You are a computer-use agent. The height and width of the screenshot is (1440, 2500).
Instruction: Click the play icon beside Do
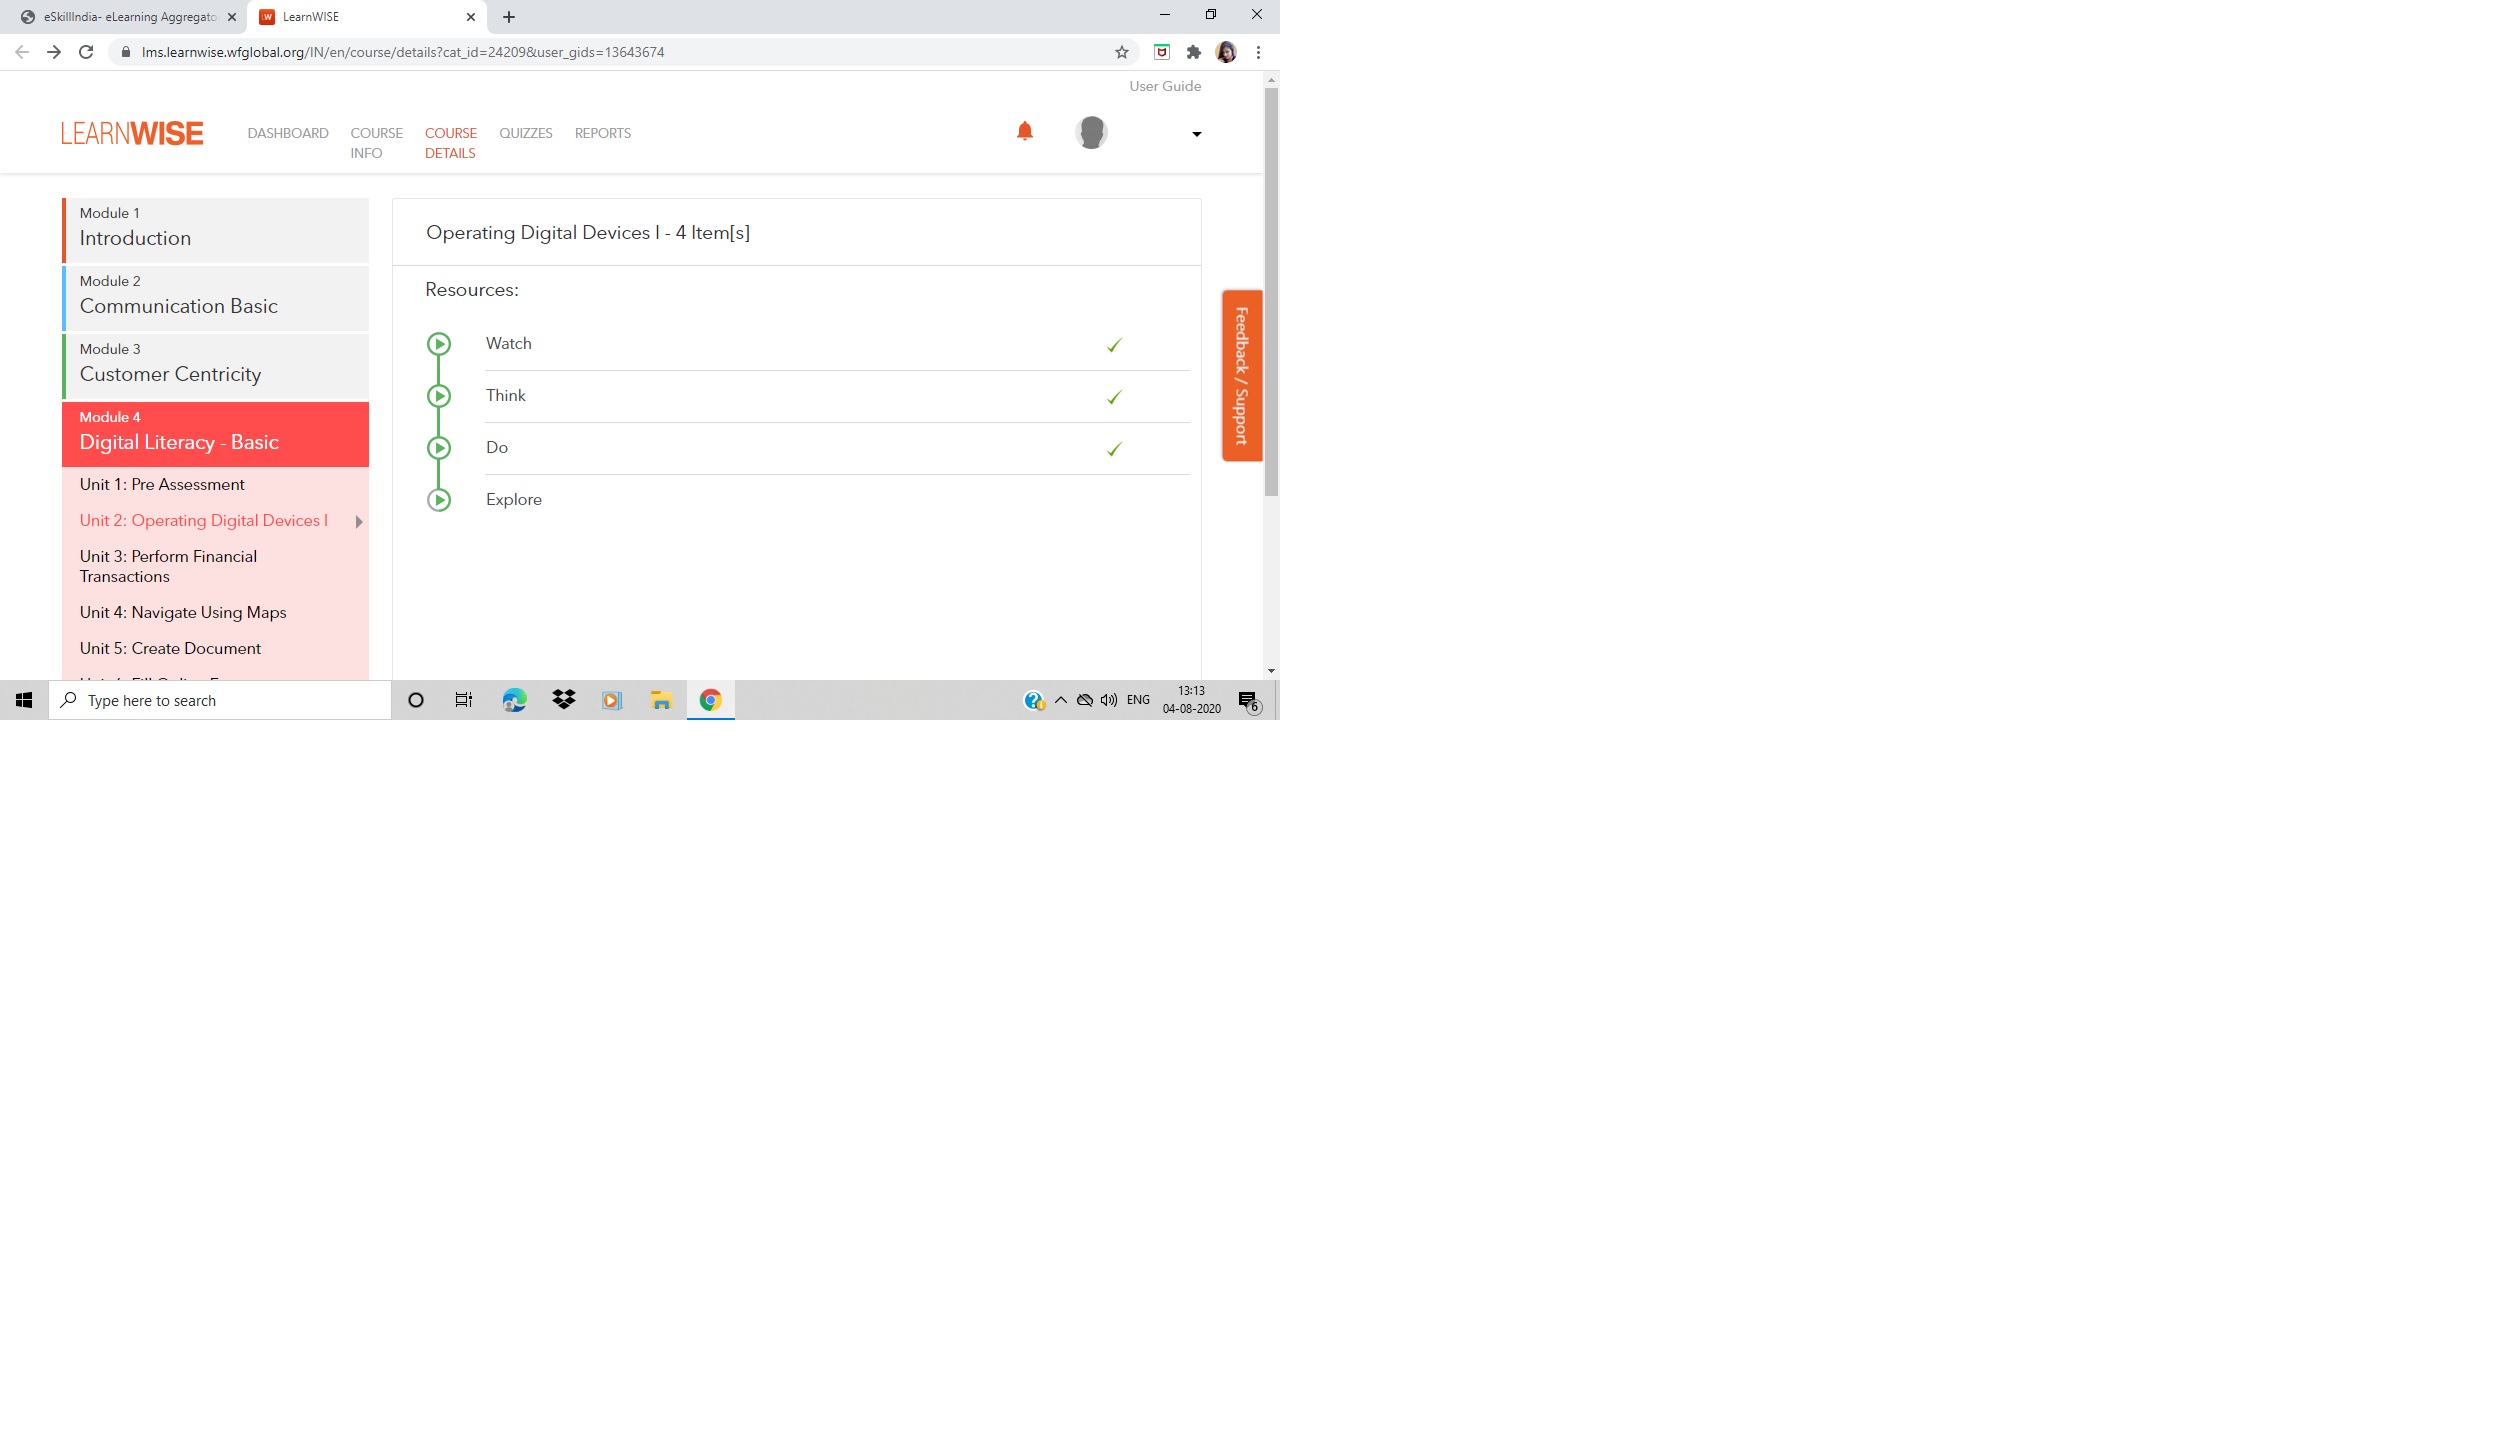tap(439, 448)
